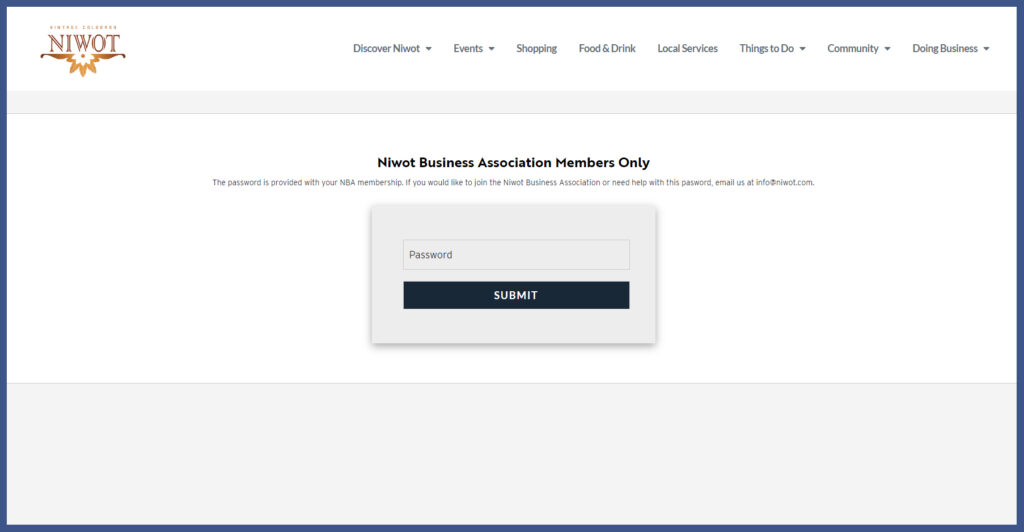Viewport: 1024px width, 532px height.
Task: Focus the Password input field
Action: [516, 255]
